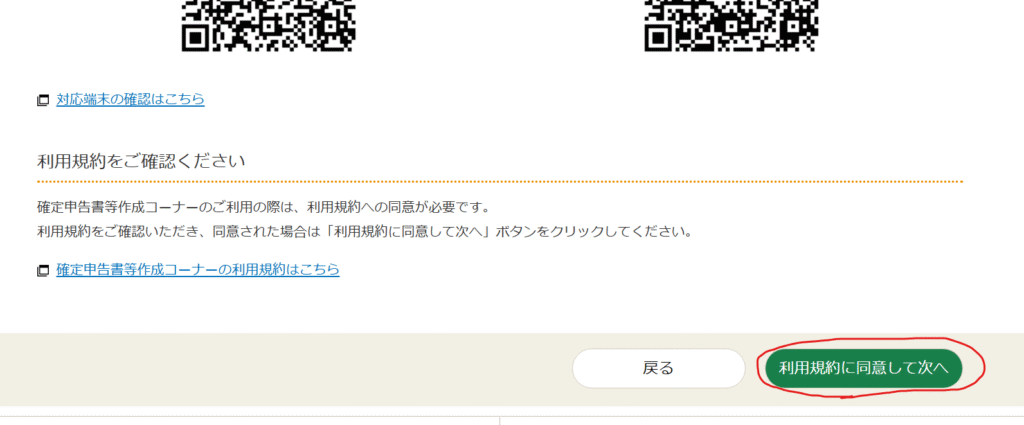This screenshot has width=1024, height=425.
Task: Click vertical divider between the bottom panels
Action: point(500,421)
